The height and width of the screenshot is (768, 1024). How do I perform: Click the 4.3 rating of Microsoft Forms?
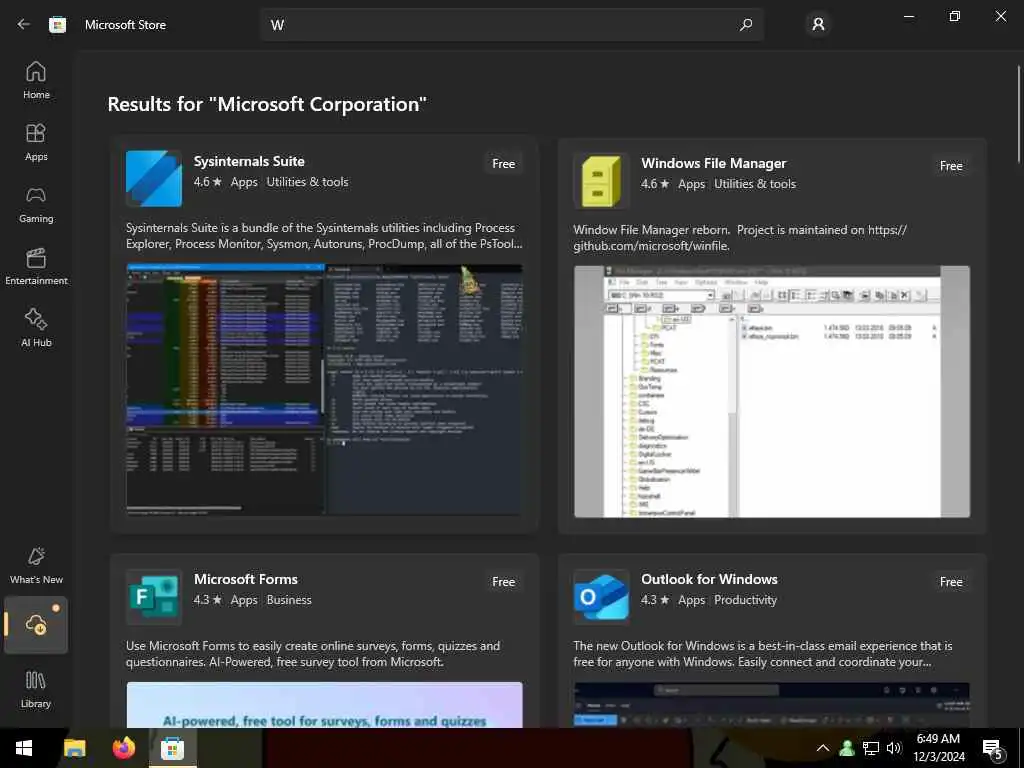coord(208,600)
